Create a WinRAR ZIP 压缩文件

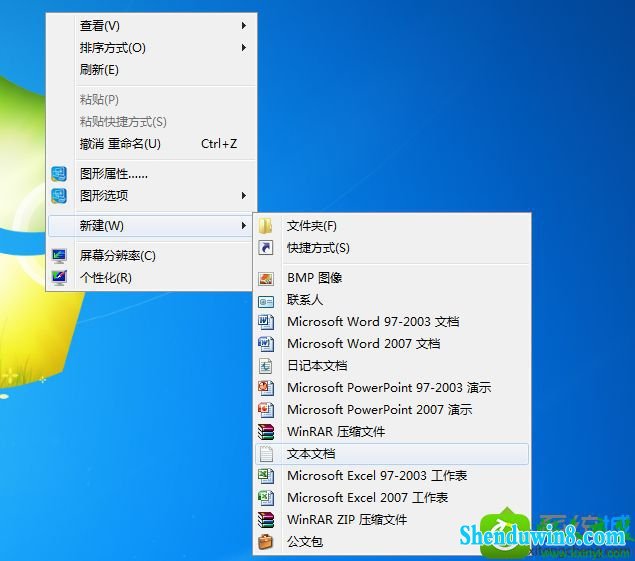(392, 520)
